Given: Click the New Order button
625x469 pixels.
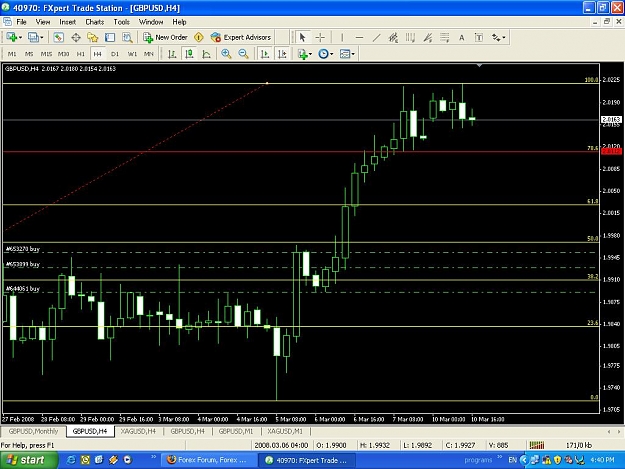Looking at the screenshot, I should [x=165, y=37].
